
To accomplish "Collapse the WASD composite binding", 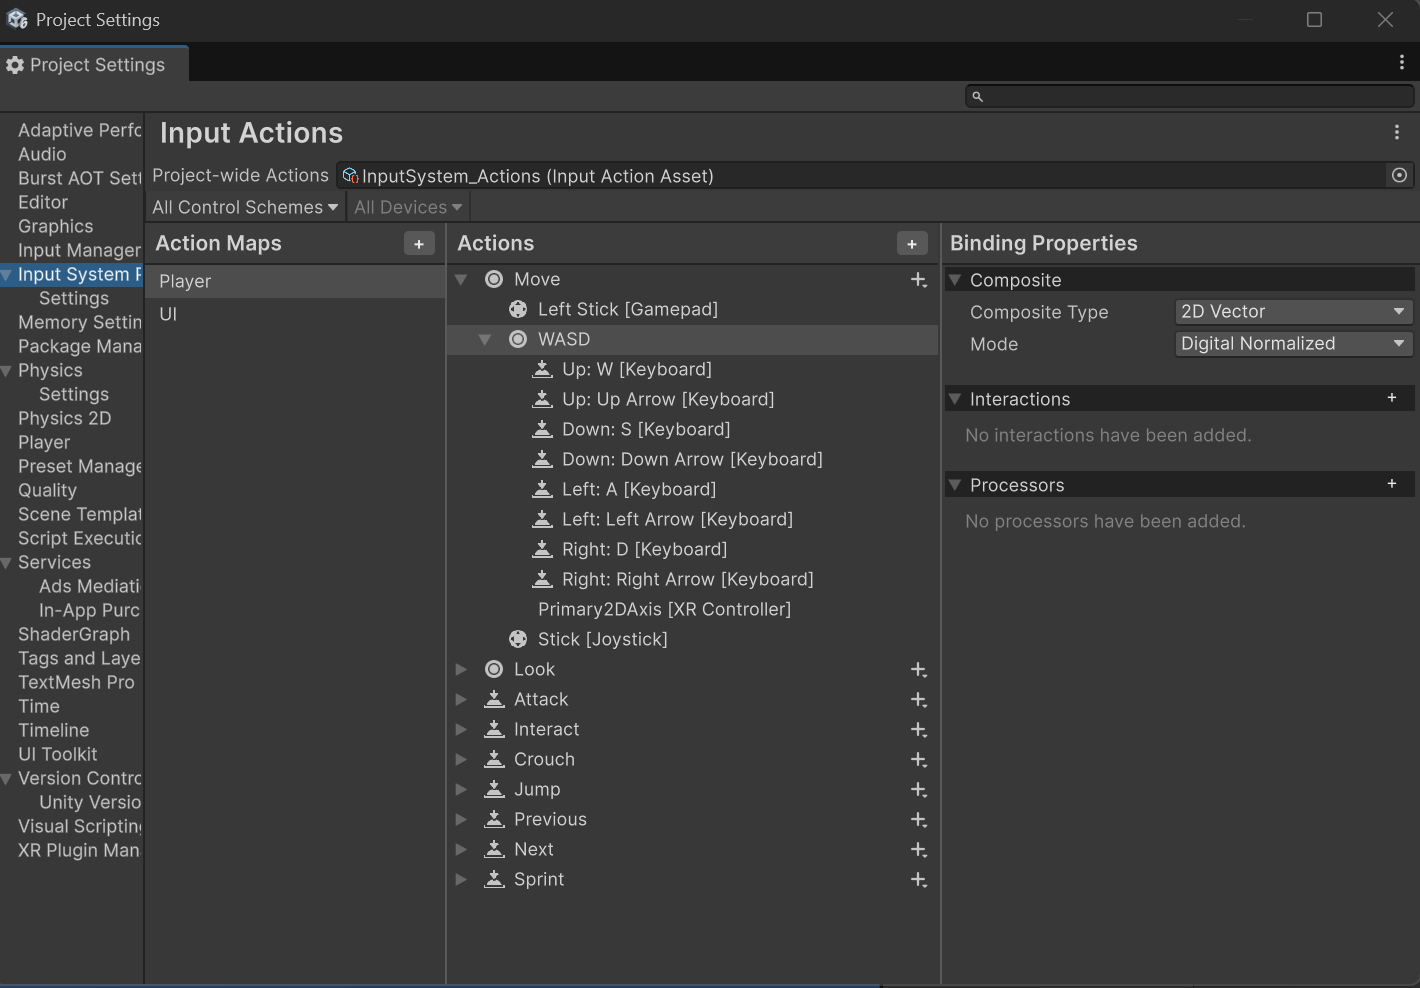I will click(485, 340).
